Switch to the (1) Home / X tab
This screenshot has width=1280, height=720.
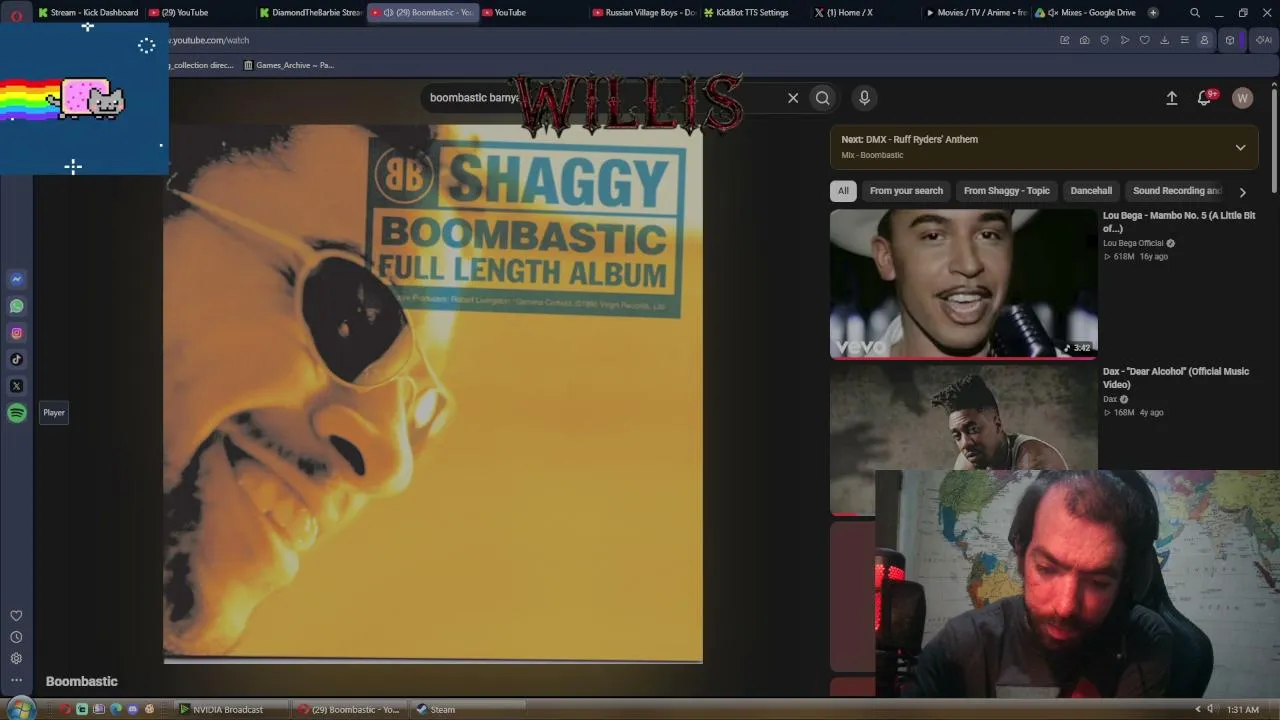865,13
